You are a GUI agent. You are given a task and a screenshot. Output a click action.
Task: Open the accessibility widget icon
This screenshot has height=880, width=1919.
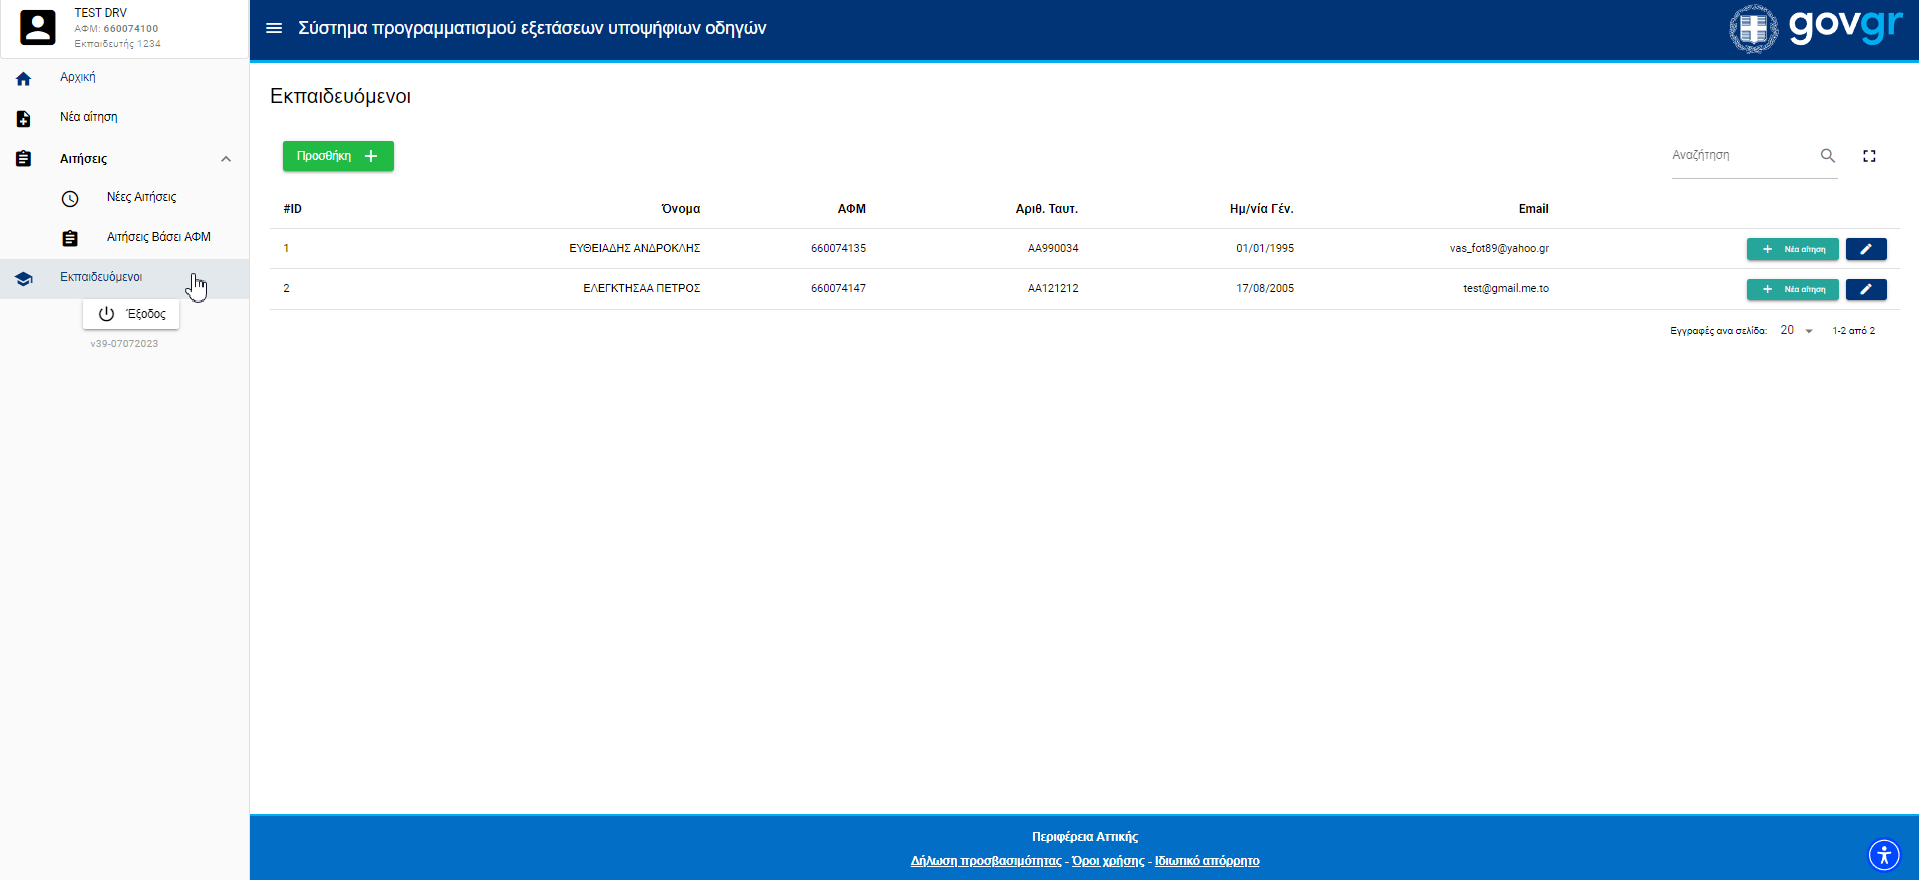click(1884, 855)
